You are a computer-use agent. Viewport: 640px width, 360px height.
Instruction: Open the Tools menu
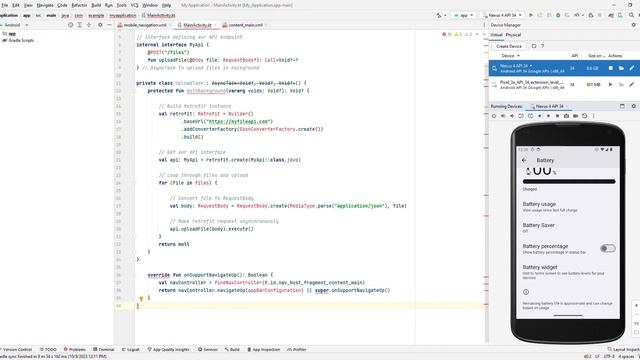tap(122, 5)
